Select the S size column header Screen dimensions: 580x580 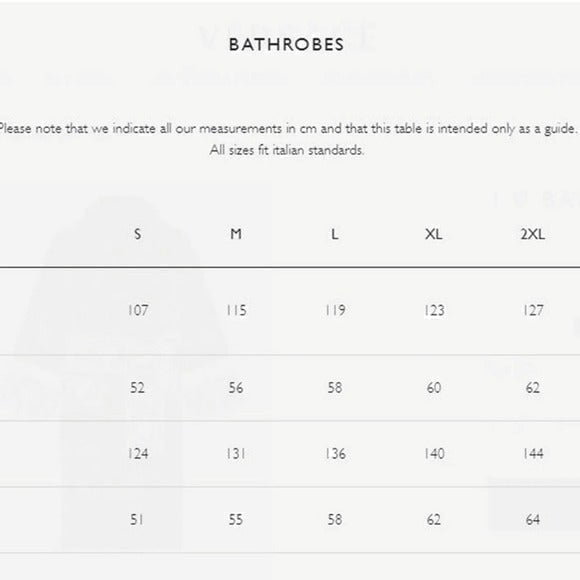pos(137,234)
